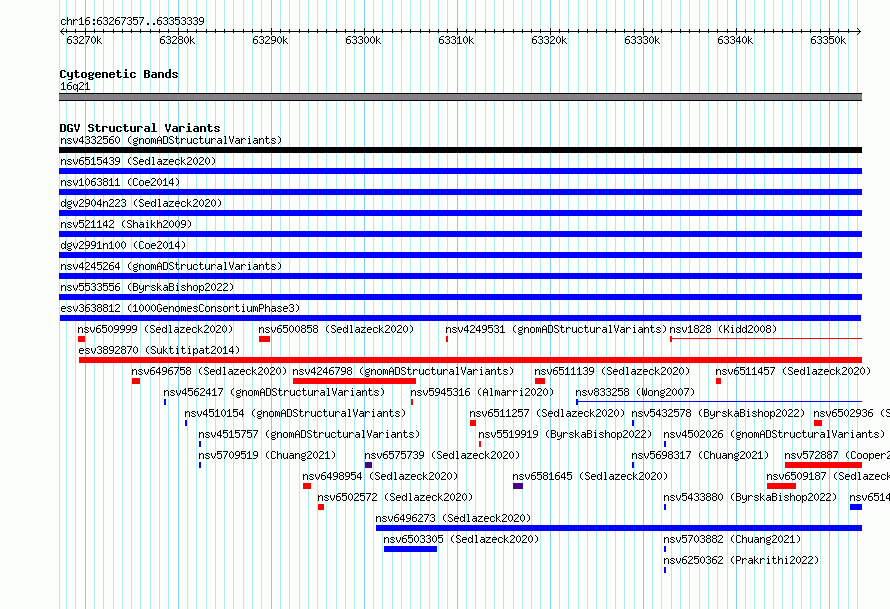Click the red nsv6509187 variant bar
Screen dimensions: 890x609
[782, 486]
